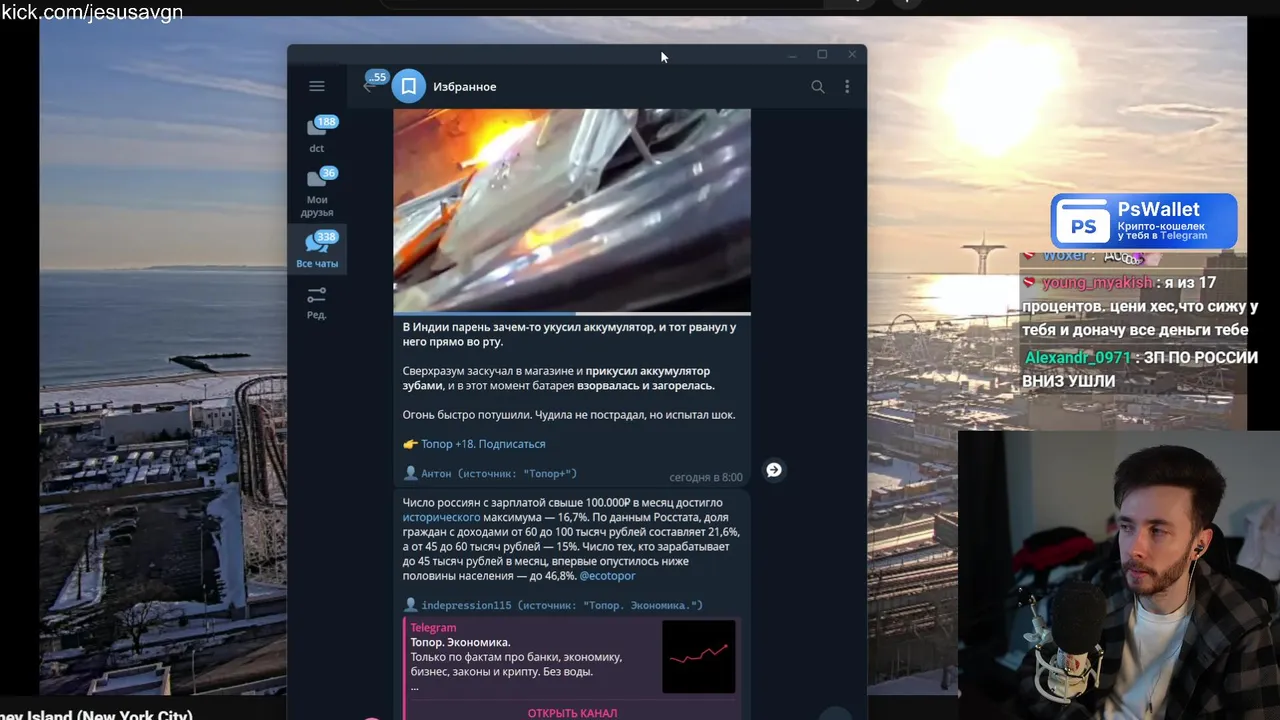Click the Топор. Экономика. preview title
The height and width of the screenshot is (720, 1280).
pyautogui.click(x=460, y=643)
